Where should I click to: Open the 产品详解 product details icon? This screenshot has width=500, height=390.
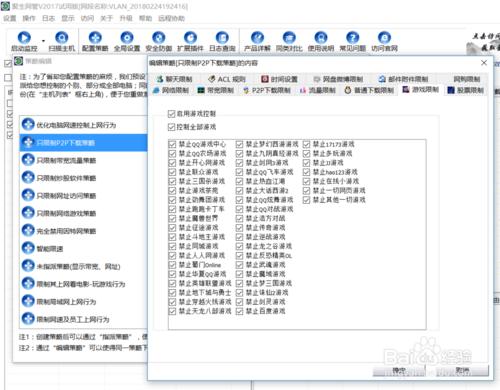click(x=257, y=37)
